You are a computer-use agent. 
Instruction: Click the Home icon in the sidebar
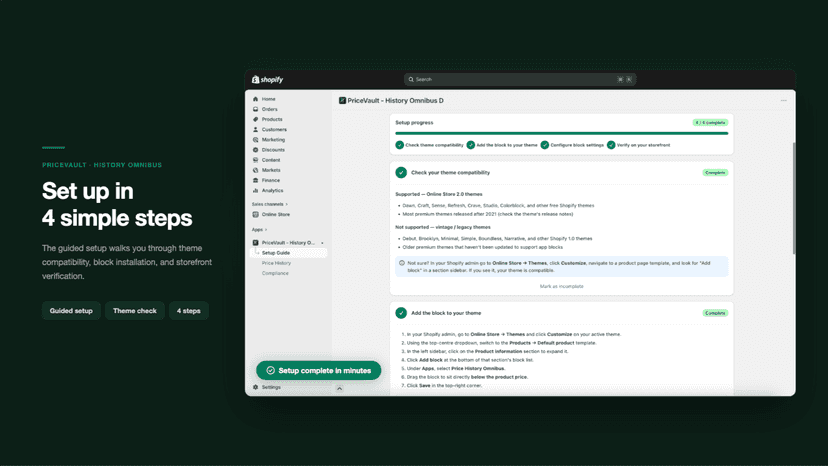pos(256,99)
